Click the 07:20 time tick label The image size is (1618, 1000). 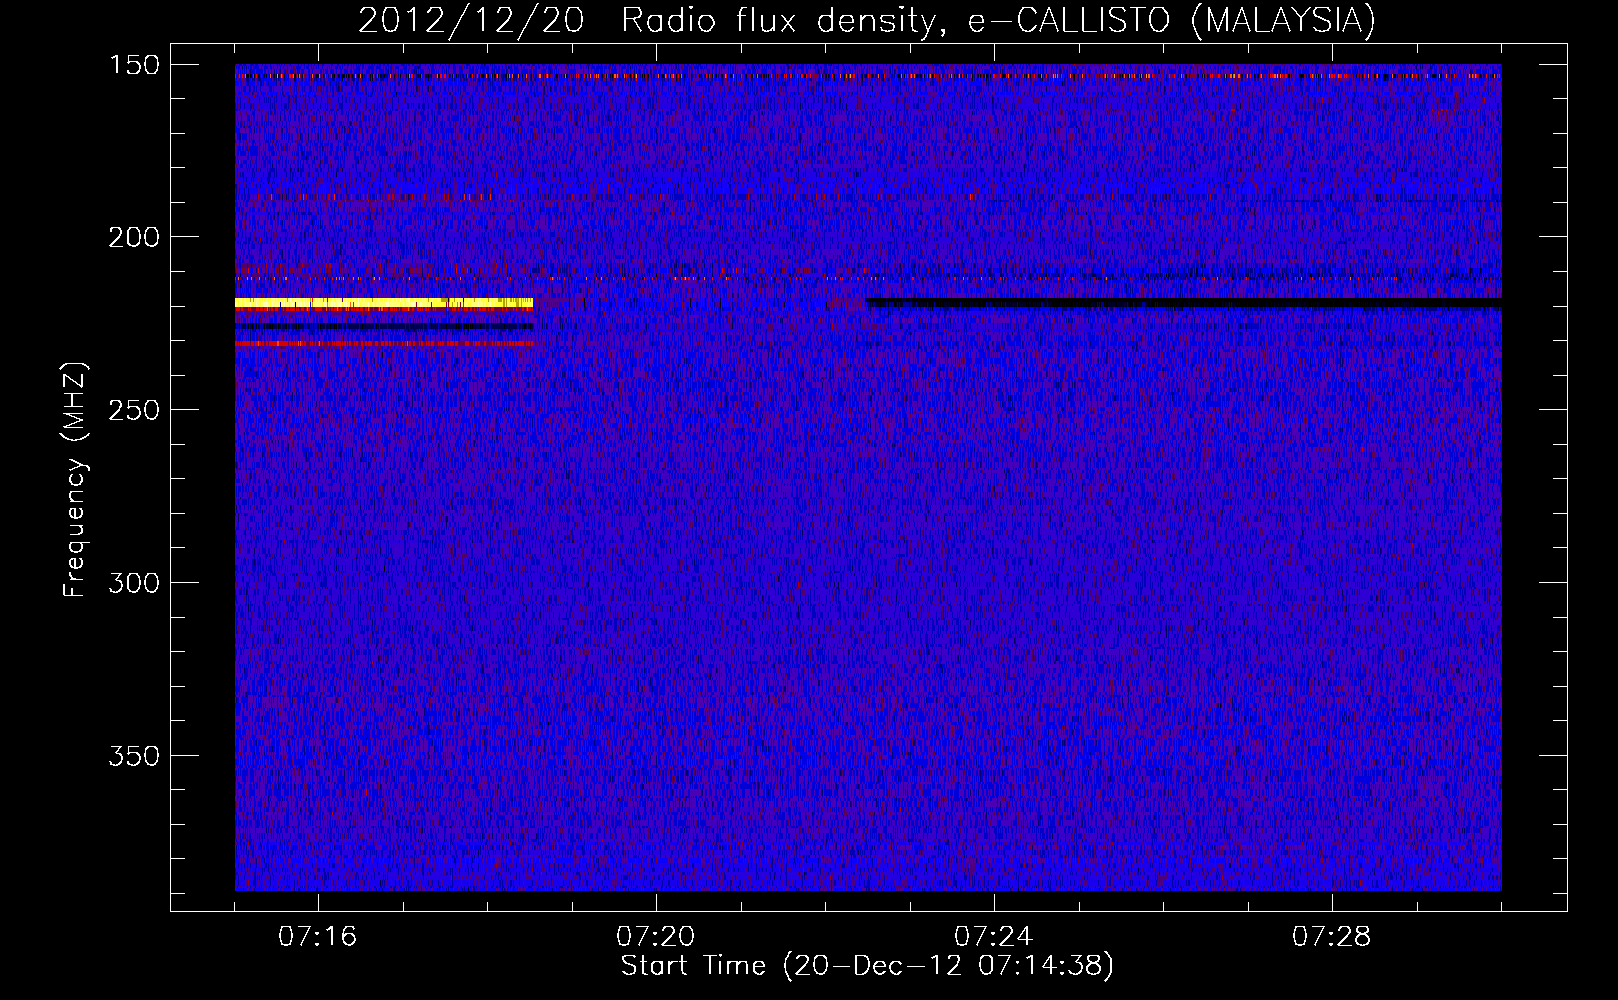pyautogui.click(x=655, y=937)
